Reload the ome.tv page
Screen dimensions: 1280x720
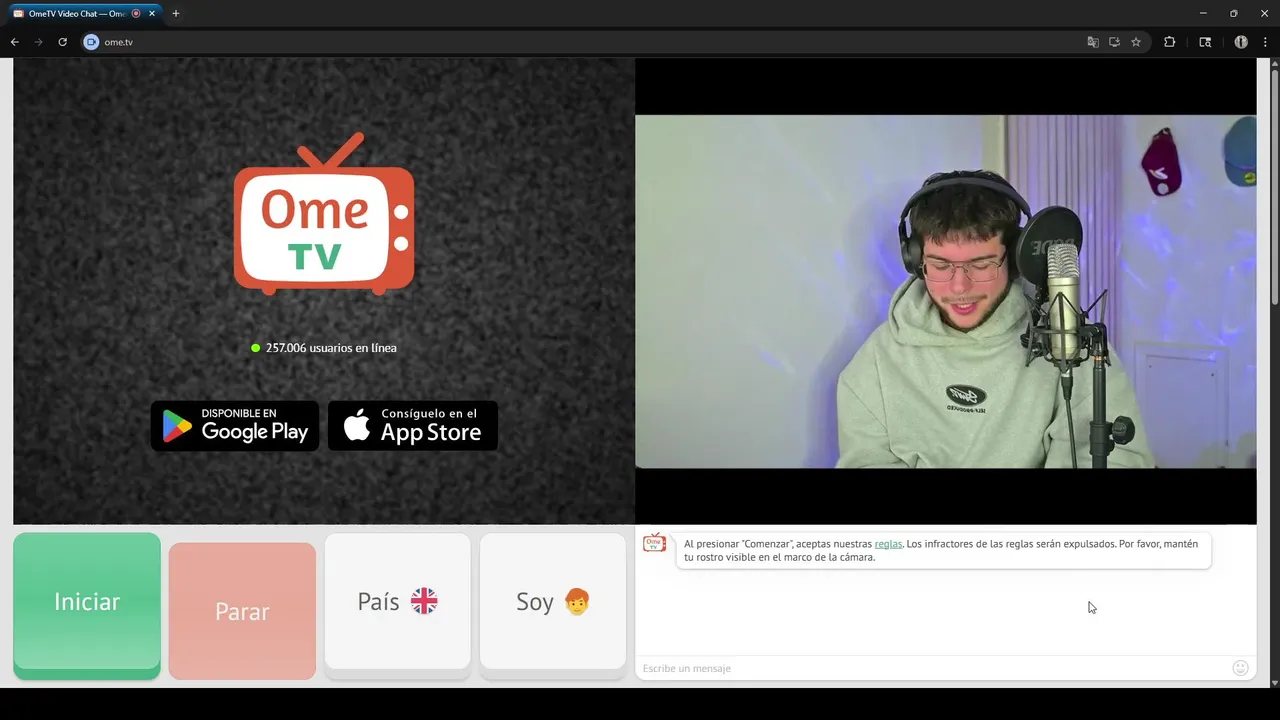(62, 42)
